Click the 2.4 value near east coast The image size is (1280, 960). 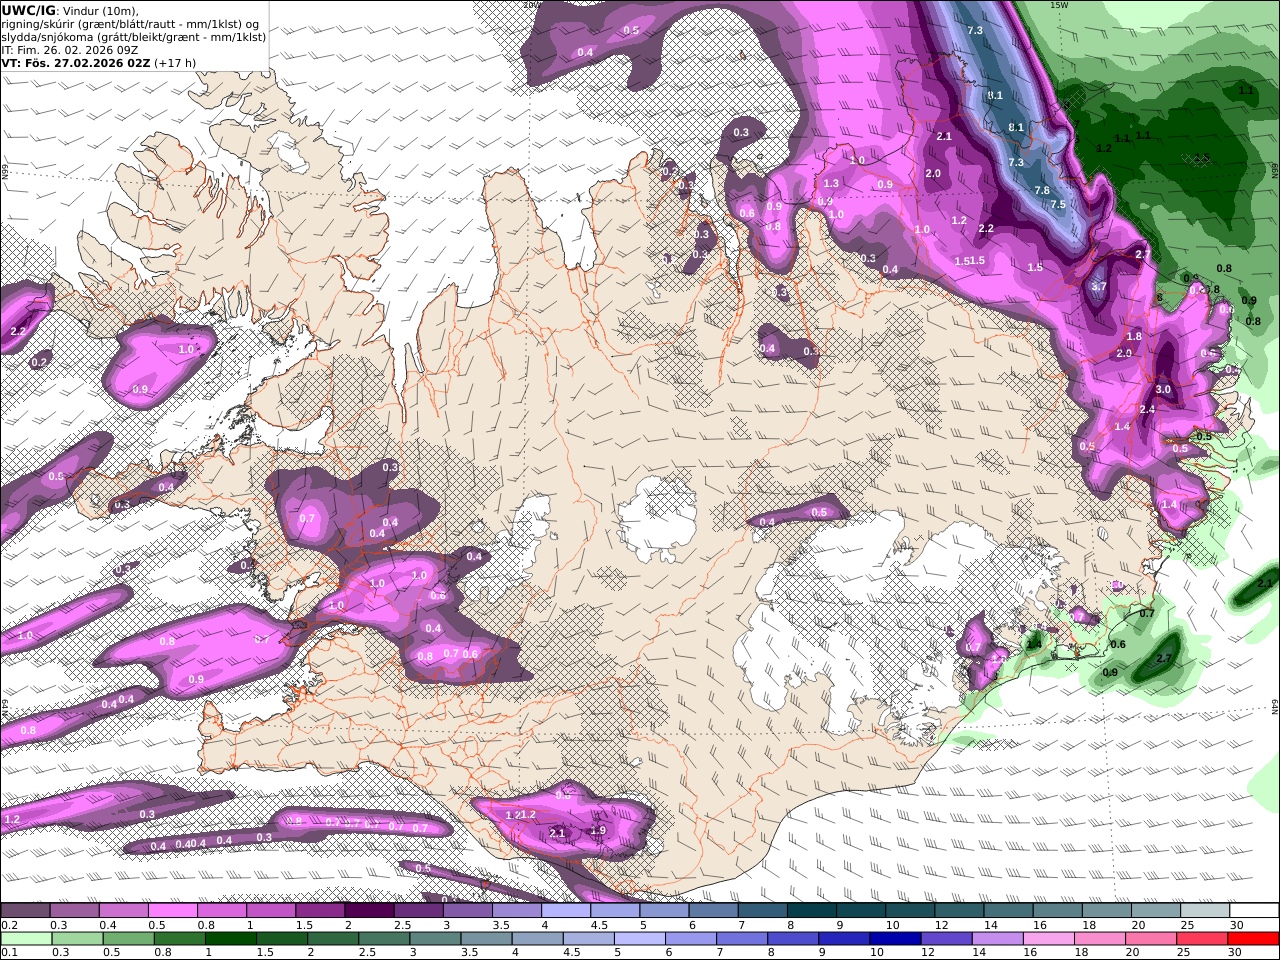pos(1147,409)
